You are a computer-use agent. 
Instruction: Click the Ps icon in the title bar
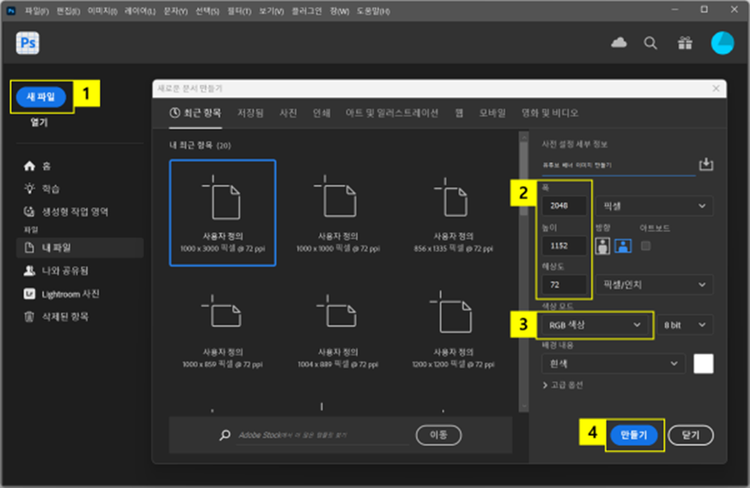point(11,11)
